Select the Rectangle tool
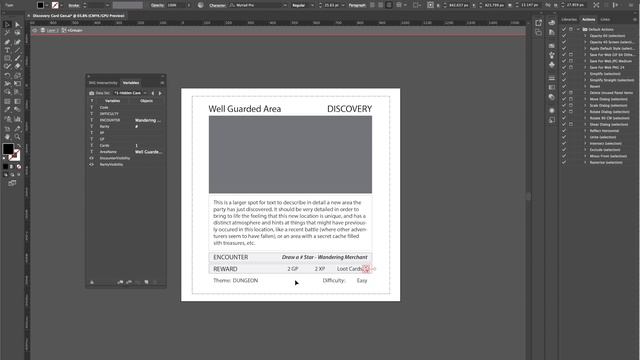The width and height of the screenshot is (640, 360). point(7,58)
